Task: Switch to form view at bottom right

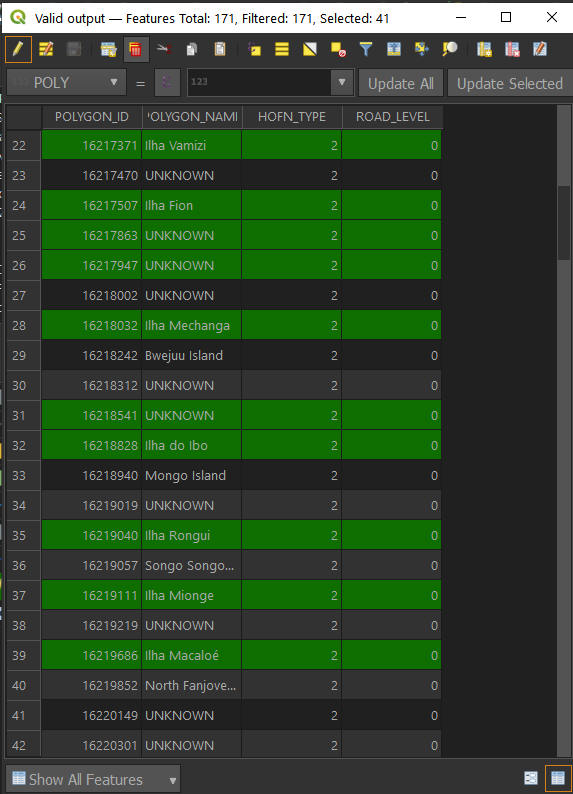Action: [530, 778]
